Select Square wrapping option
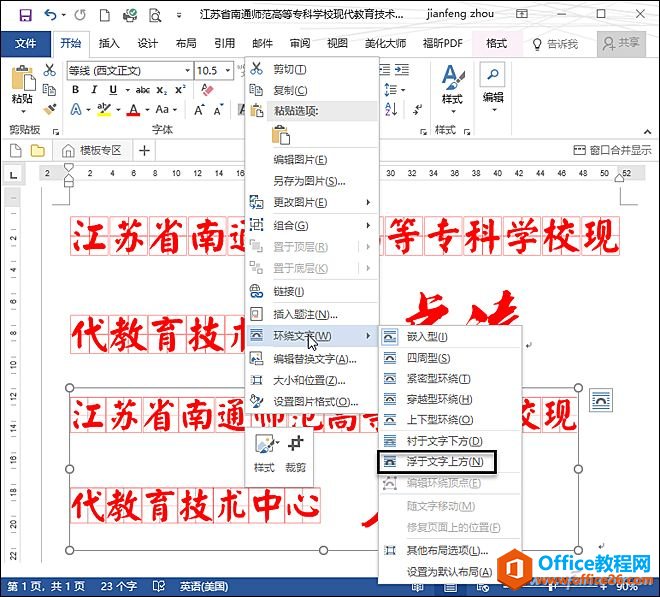 point(450,358)
